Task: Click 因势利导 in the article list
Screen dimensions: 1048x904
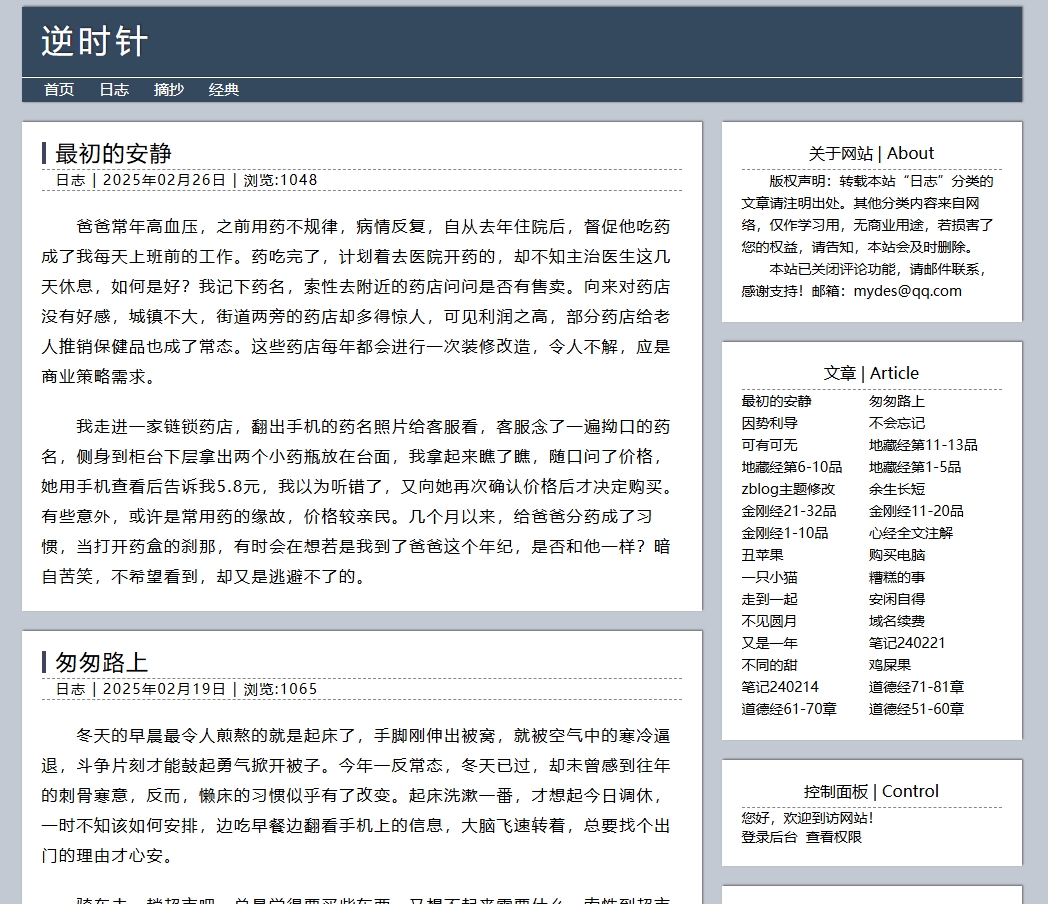Action: tap(769, 423)
